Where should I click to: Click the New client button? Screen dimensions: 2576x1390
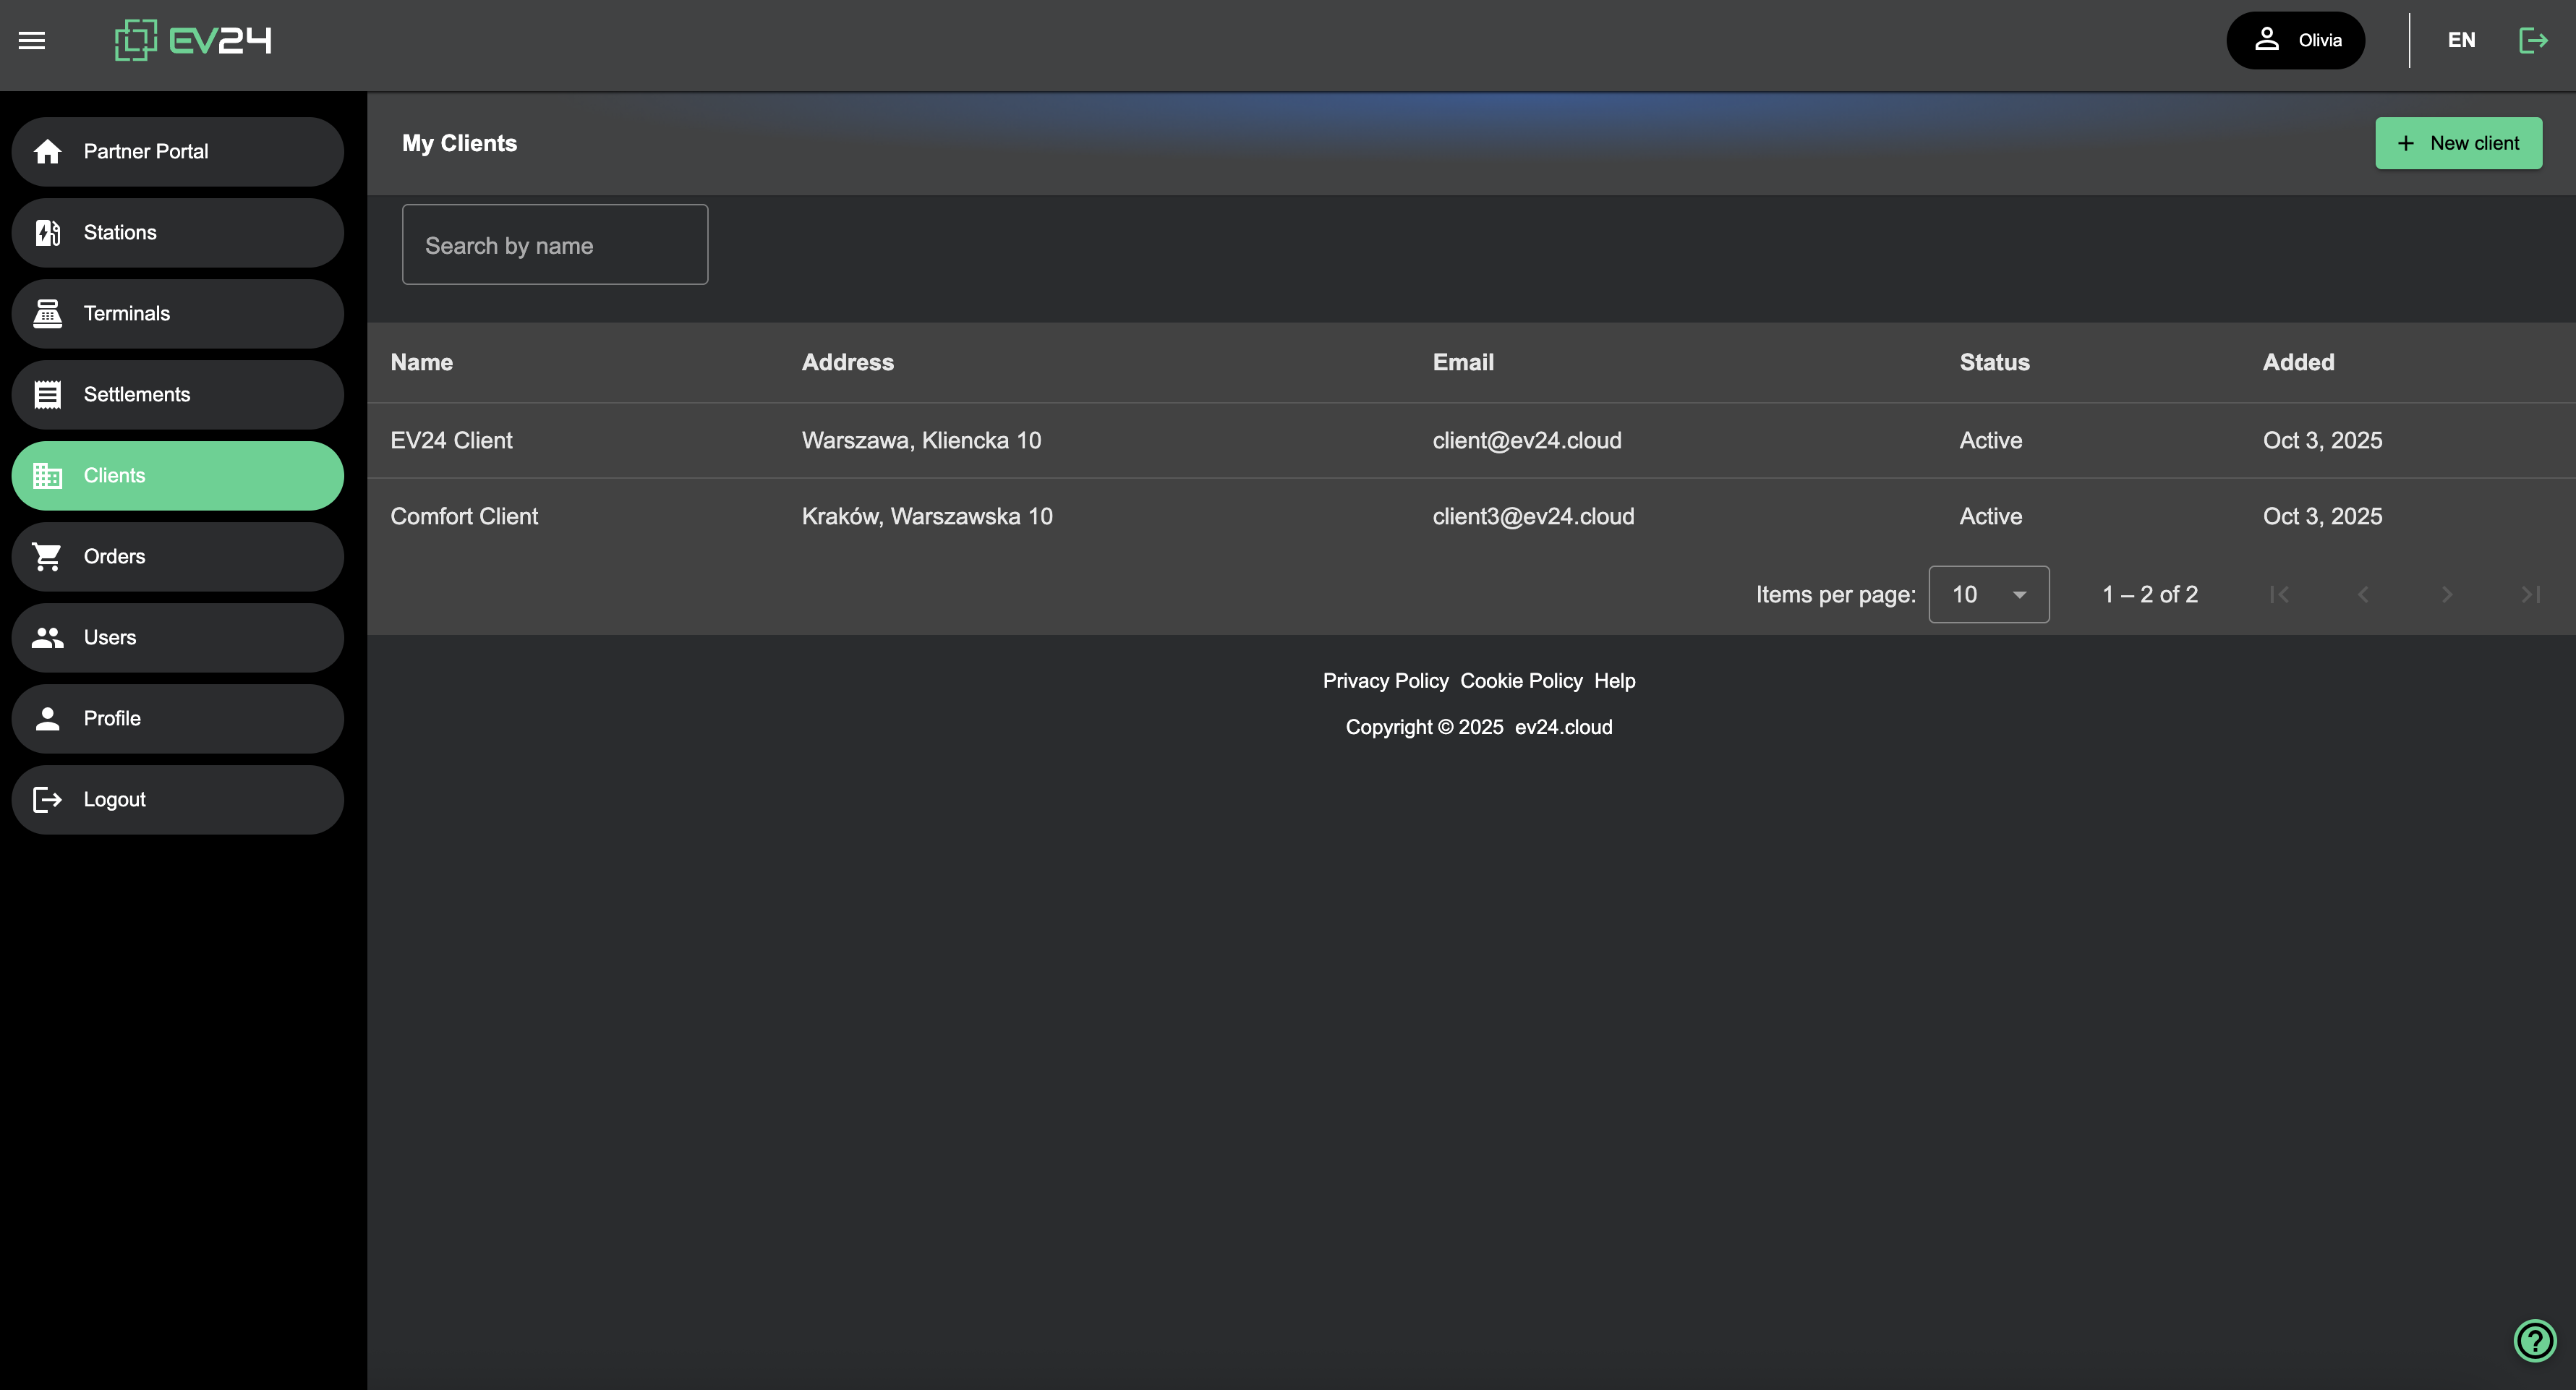2458,143
